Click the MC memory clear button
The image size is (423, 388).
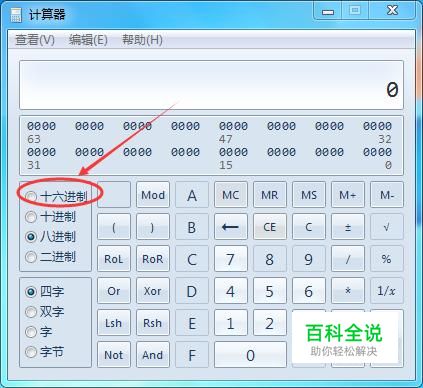point(231,195)
